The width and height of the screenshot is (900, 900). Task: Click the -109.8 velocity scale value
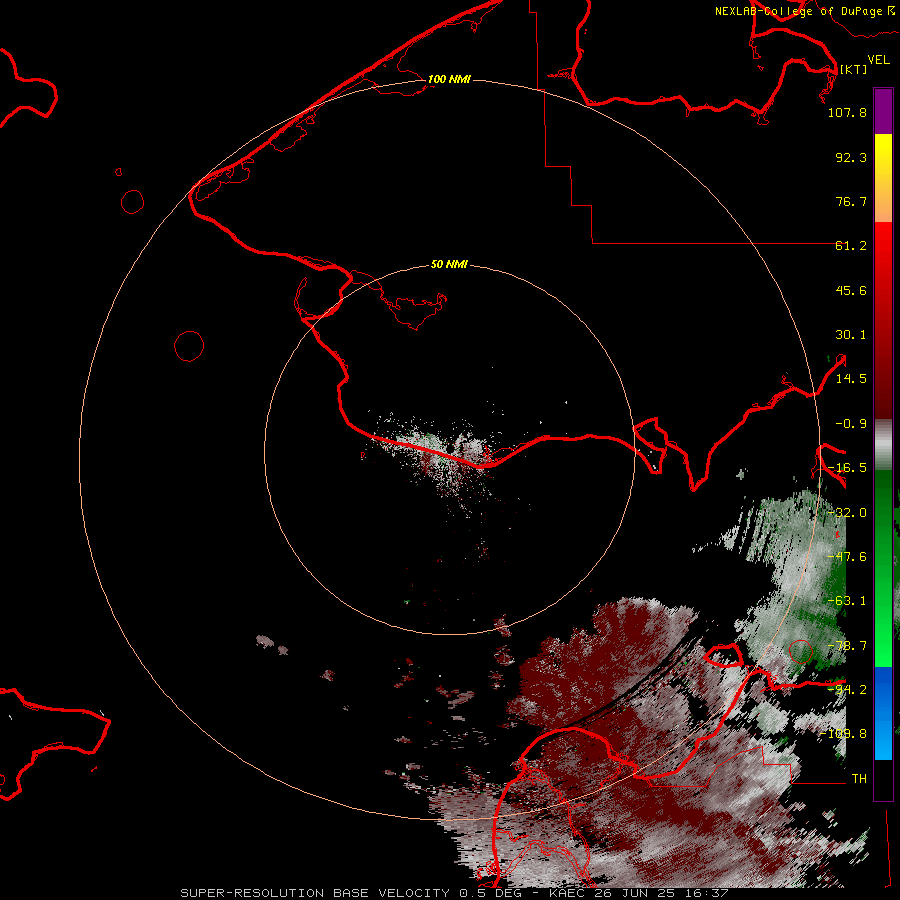click(x=843, y=734)
